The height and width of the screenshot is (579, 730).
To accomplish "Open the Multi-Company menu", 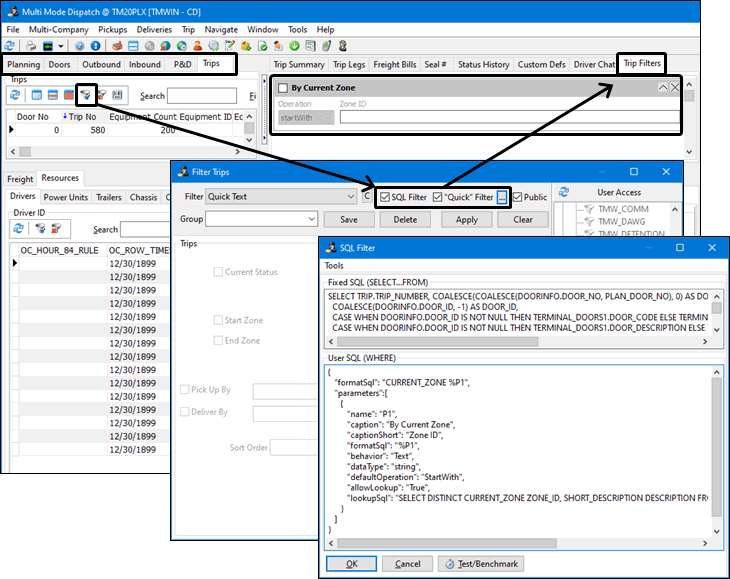I will click(x=59, y=29).
